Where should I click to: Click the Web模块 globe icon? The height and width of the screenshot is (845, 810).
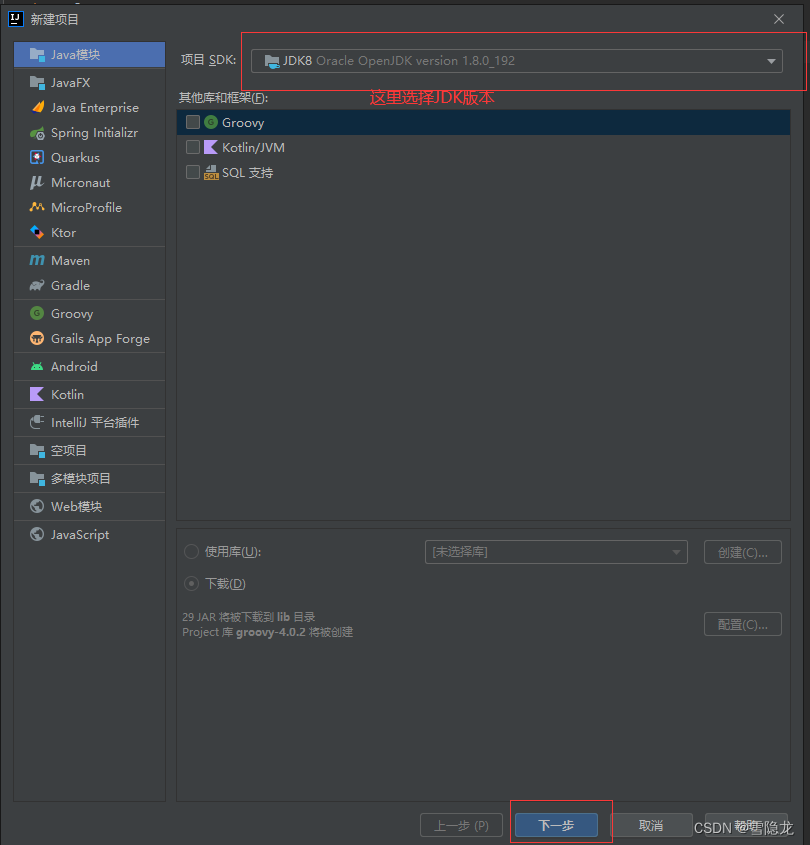pos(37,506)
